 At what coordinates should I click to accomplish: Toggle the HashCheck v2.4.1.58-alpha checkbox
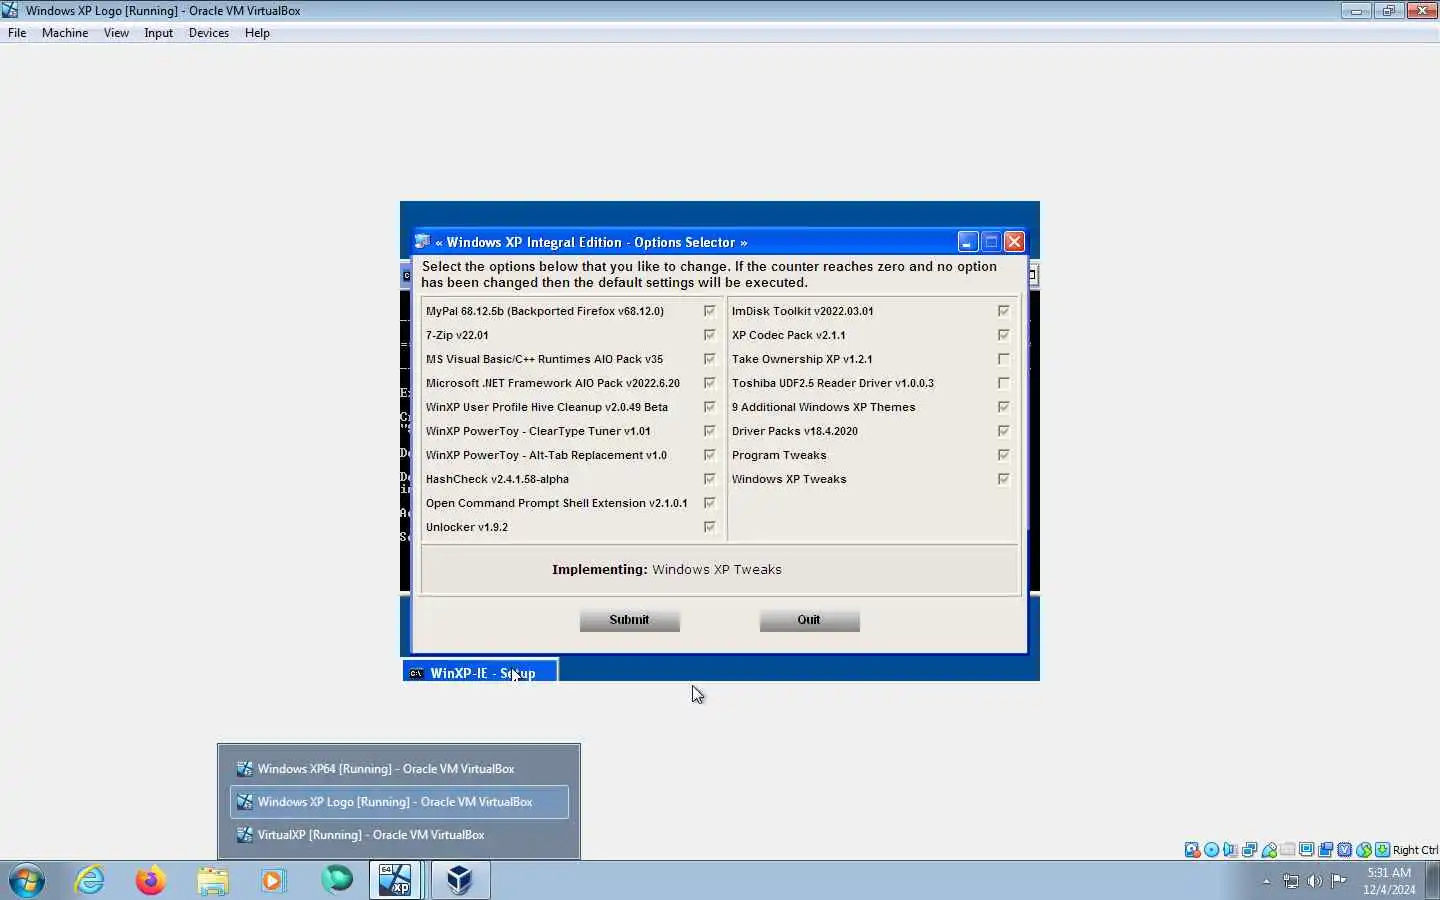pyautogui.click(x=709, y=479)
